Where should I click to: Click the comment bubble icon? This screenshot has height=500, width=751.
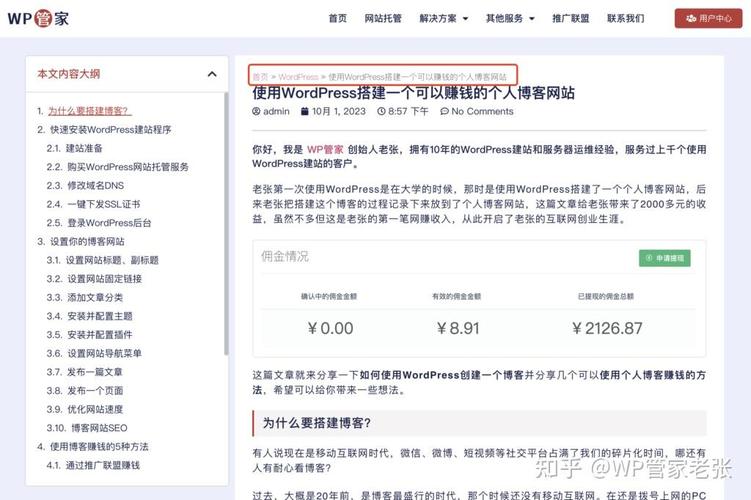point(444,111)
